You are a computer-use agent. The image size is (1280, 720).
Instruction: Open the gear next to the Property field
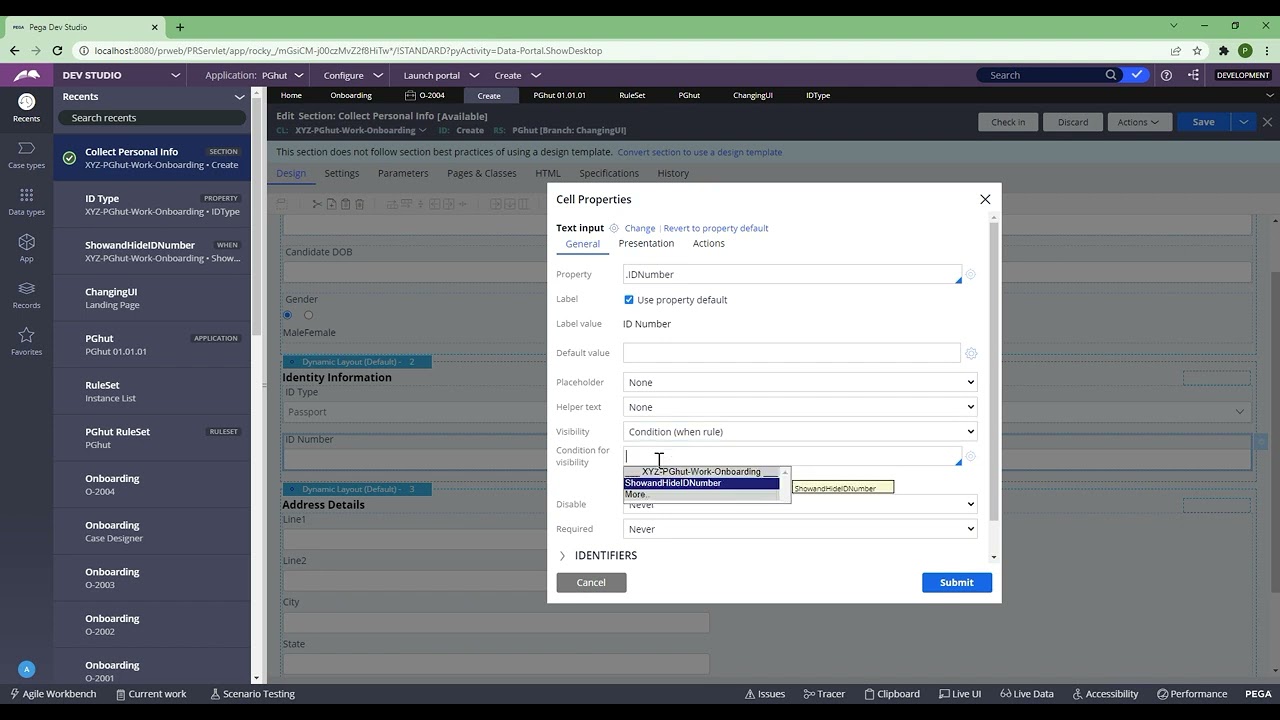[970, 275]
